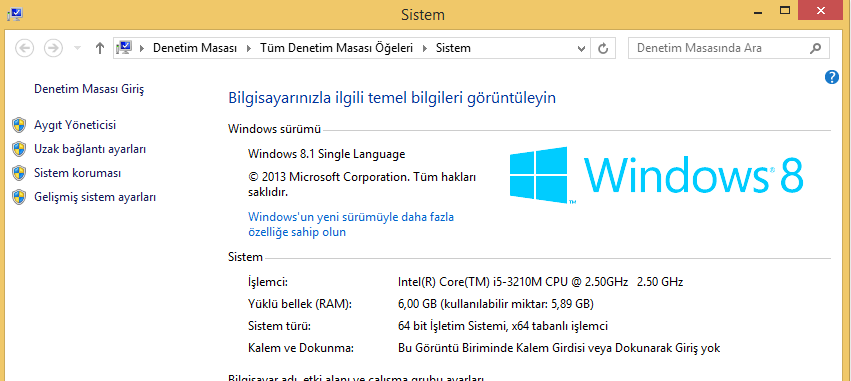Image resolution: width=851 pixels, height=381 pixels.
Task: Open Windows'un yeni sürümüyle daha fazla özelliğe link
Action: (351, 224)
